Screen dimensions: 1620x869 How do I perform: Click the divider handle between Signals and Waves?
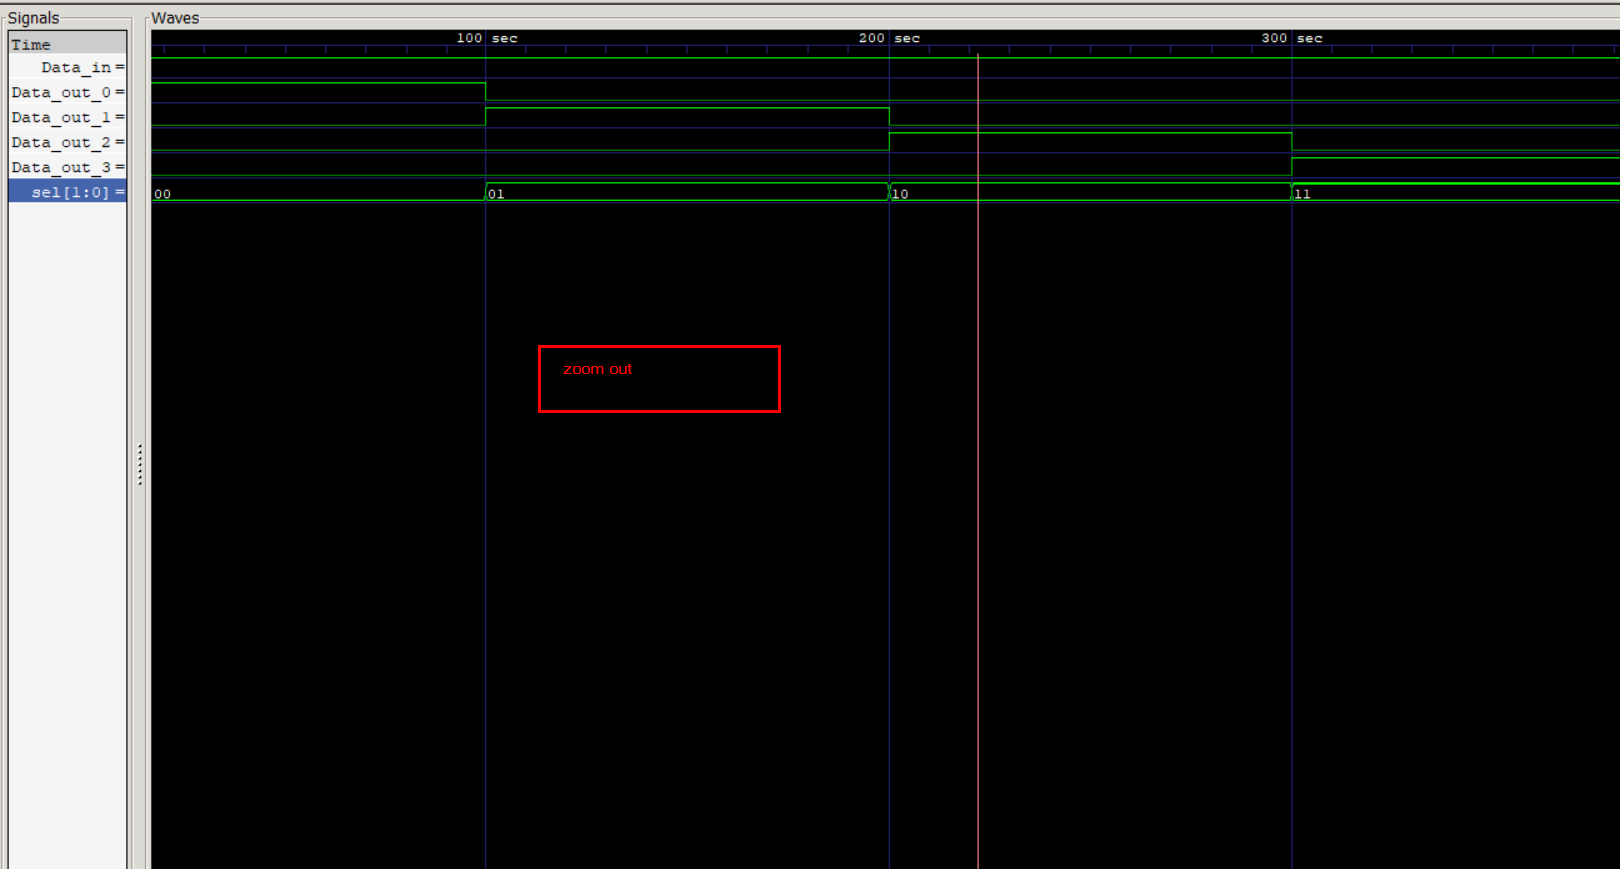[x=140, y=465]
